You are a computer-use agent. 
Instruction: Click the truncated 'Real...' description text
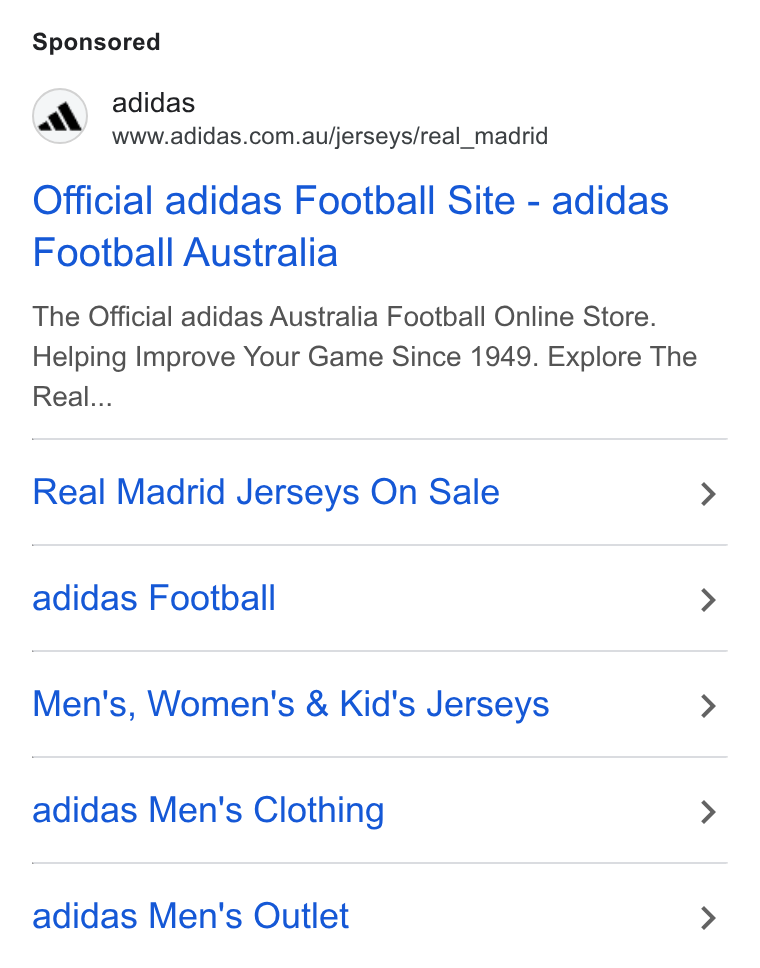point(72,397)
